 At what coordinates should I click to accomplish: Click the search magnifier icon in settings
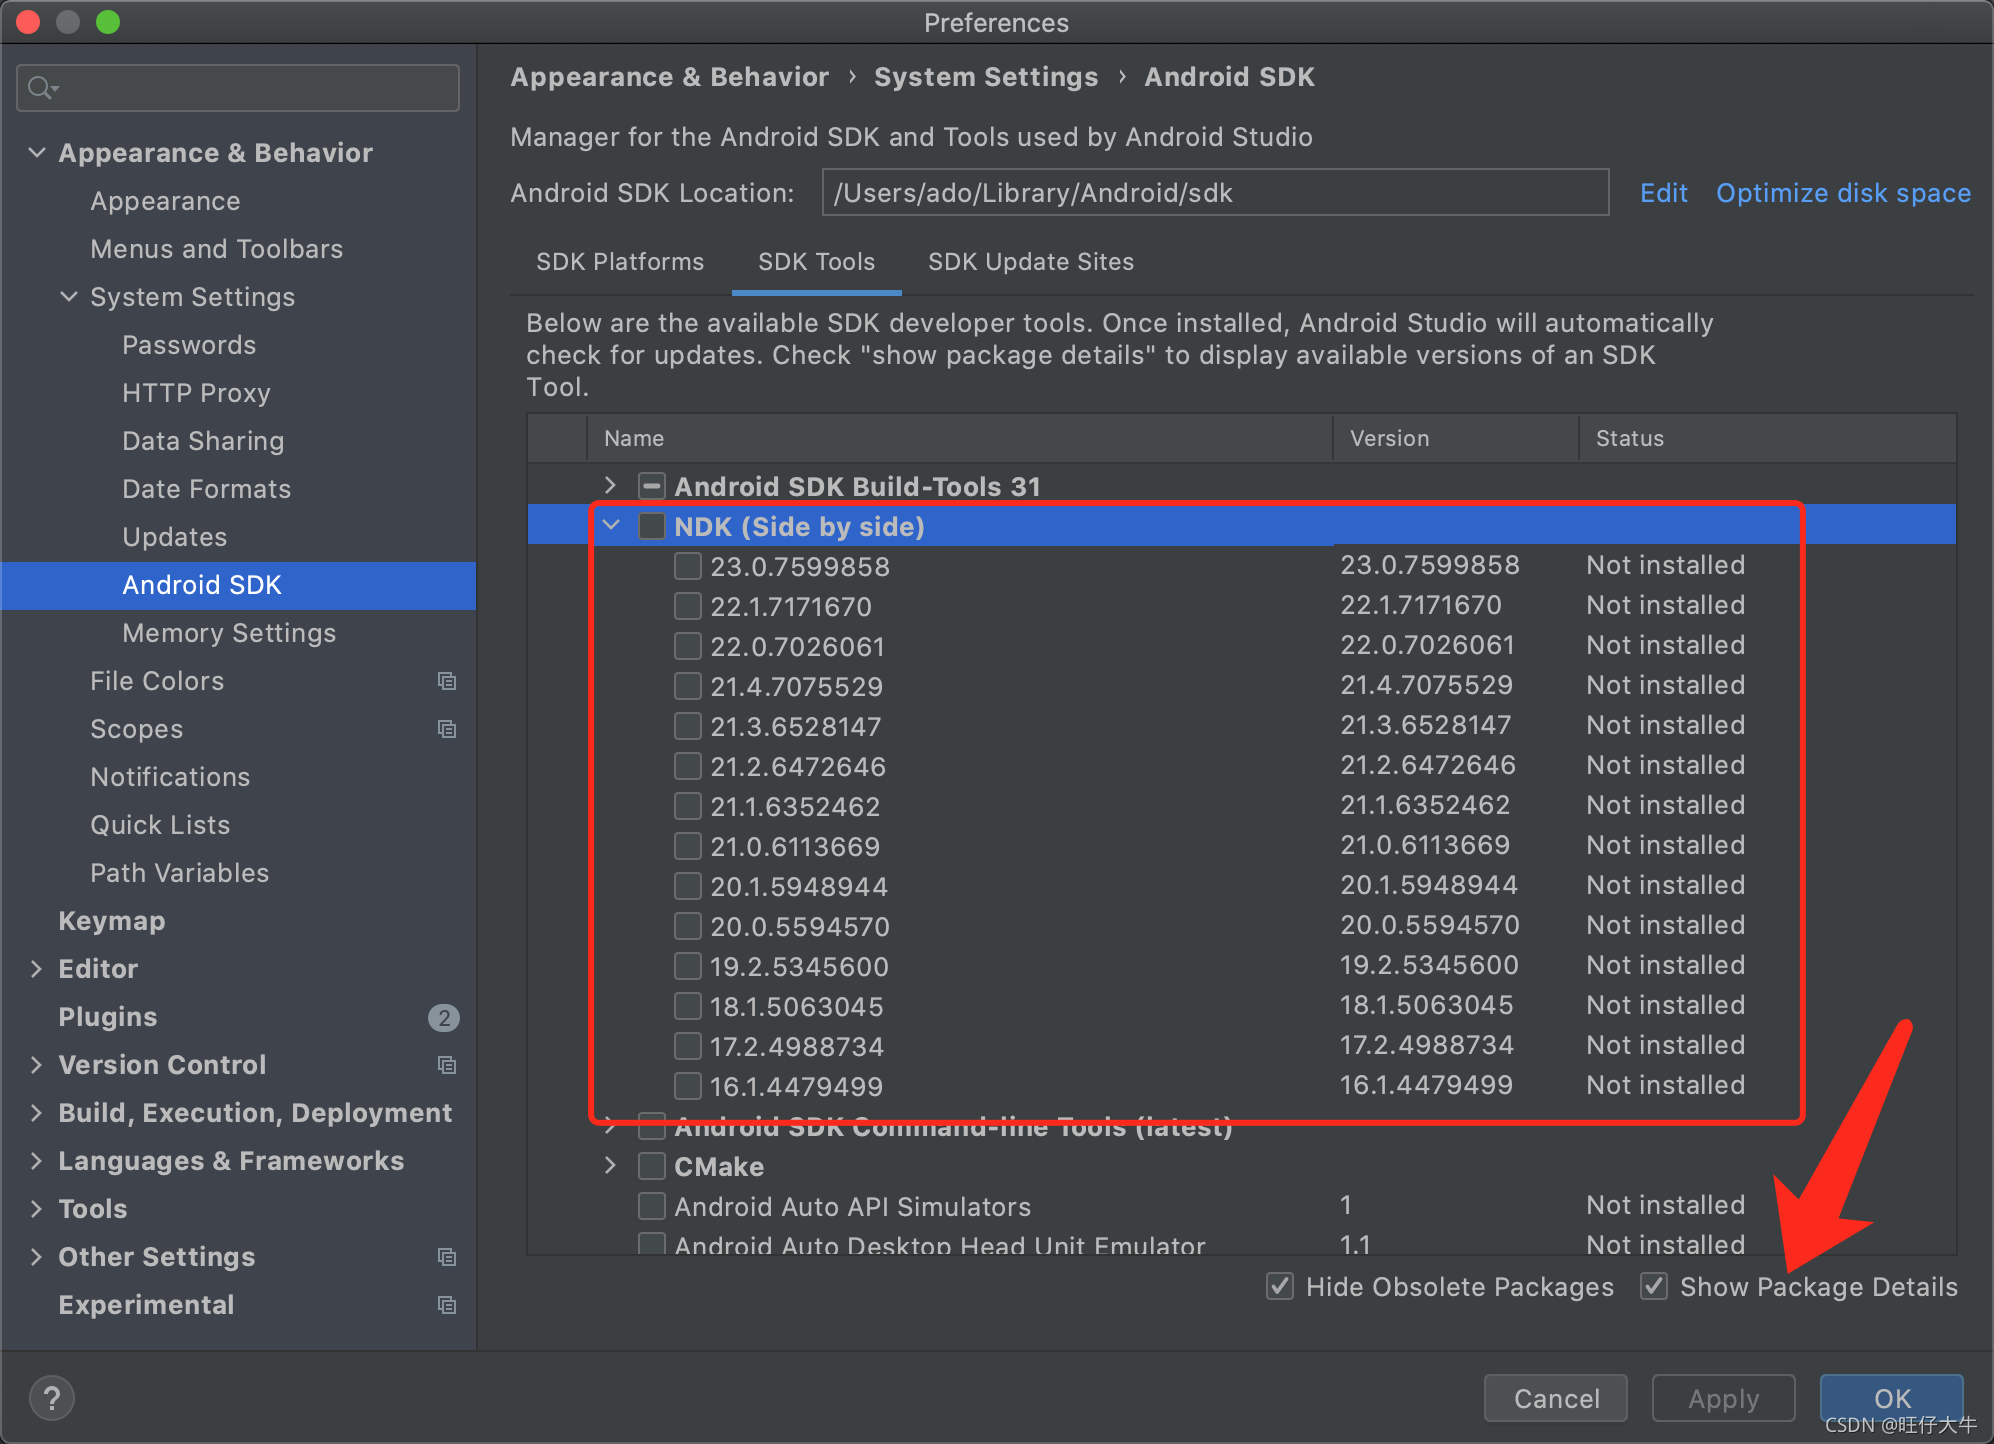point(40,88)
